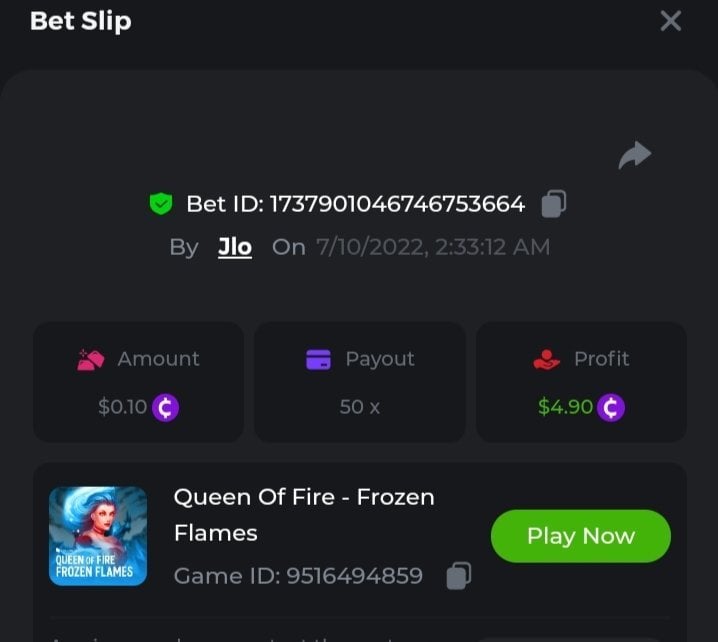The image size is (718, 642).
Task: Click the $0.10 amount value
Action: click(x=122, y=407)
